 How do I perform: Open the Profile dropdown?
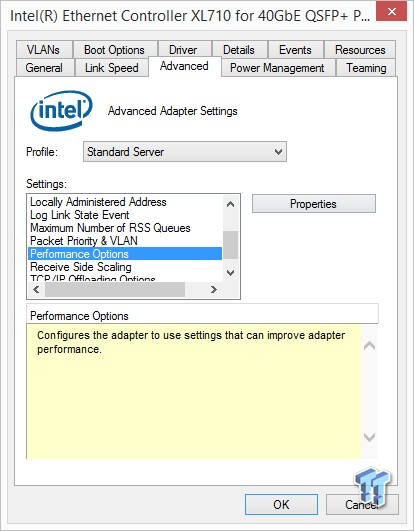[x=185, y=152]
